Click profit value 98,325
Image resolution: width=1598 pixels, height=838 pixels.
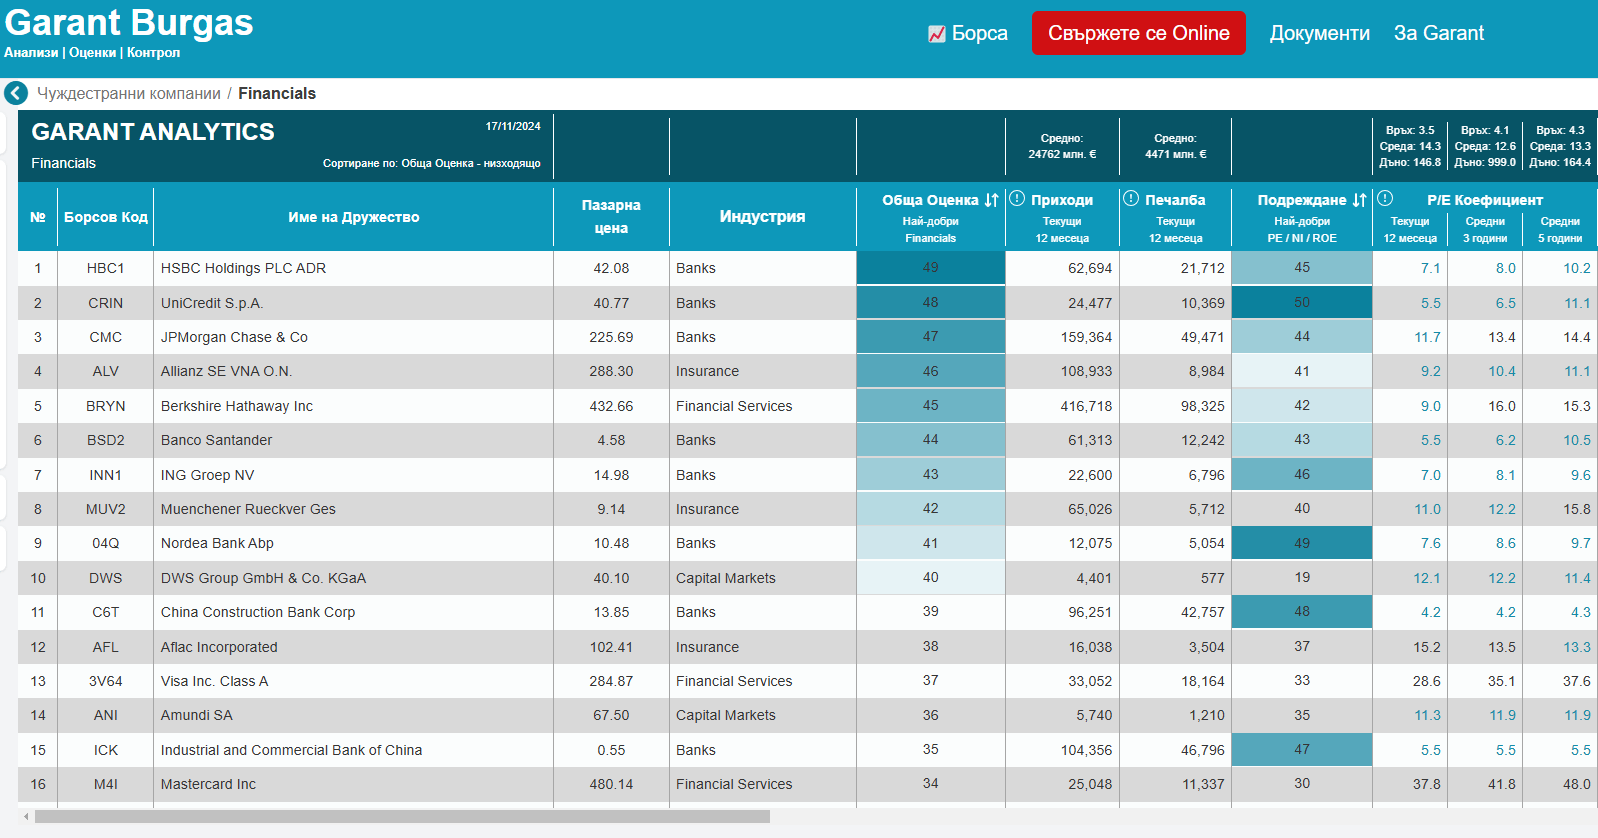pyautogui.click(x=1203, y=406)
